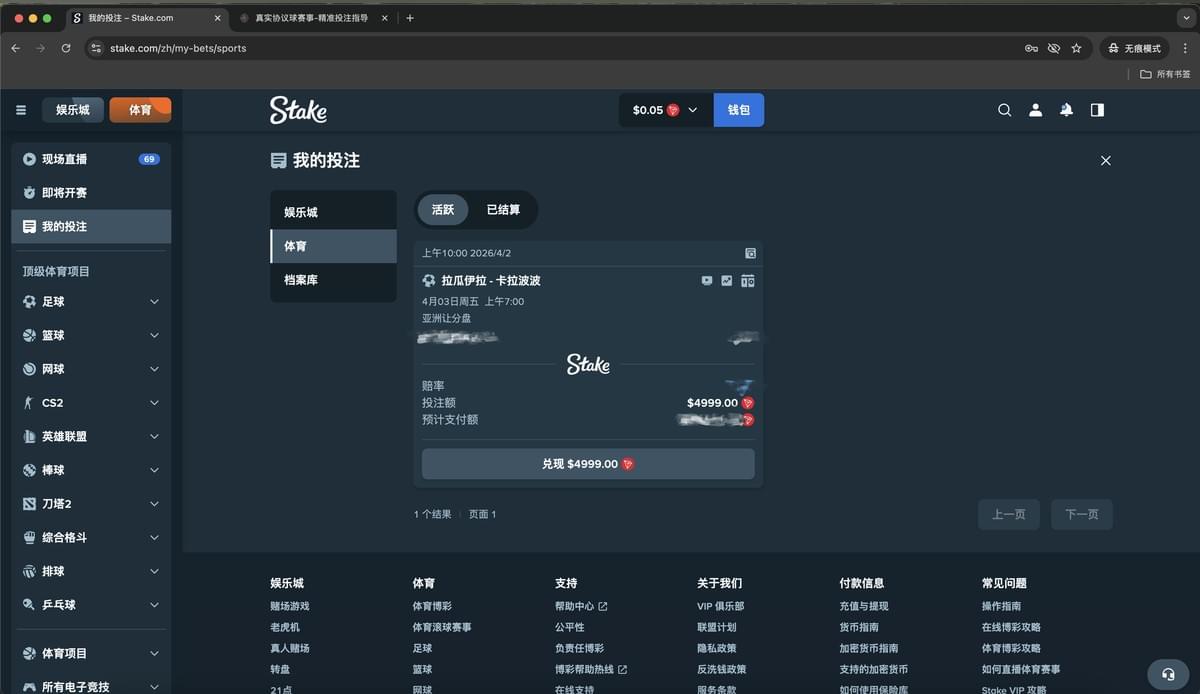Open the 帮助中心 footer link
The image size is (1200, 694).
coord(581,606)
